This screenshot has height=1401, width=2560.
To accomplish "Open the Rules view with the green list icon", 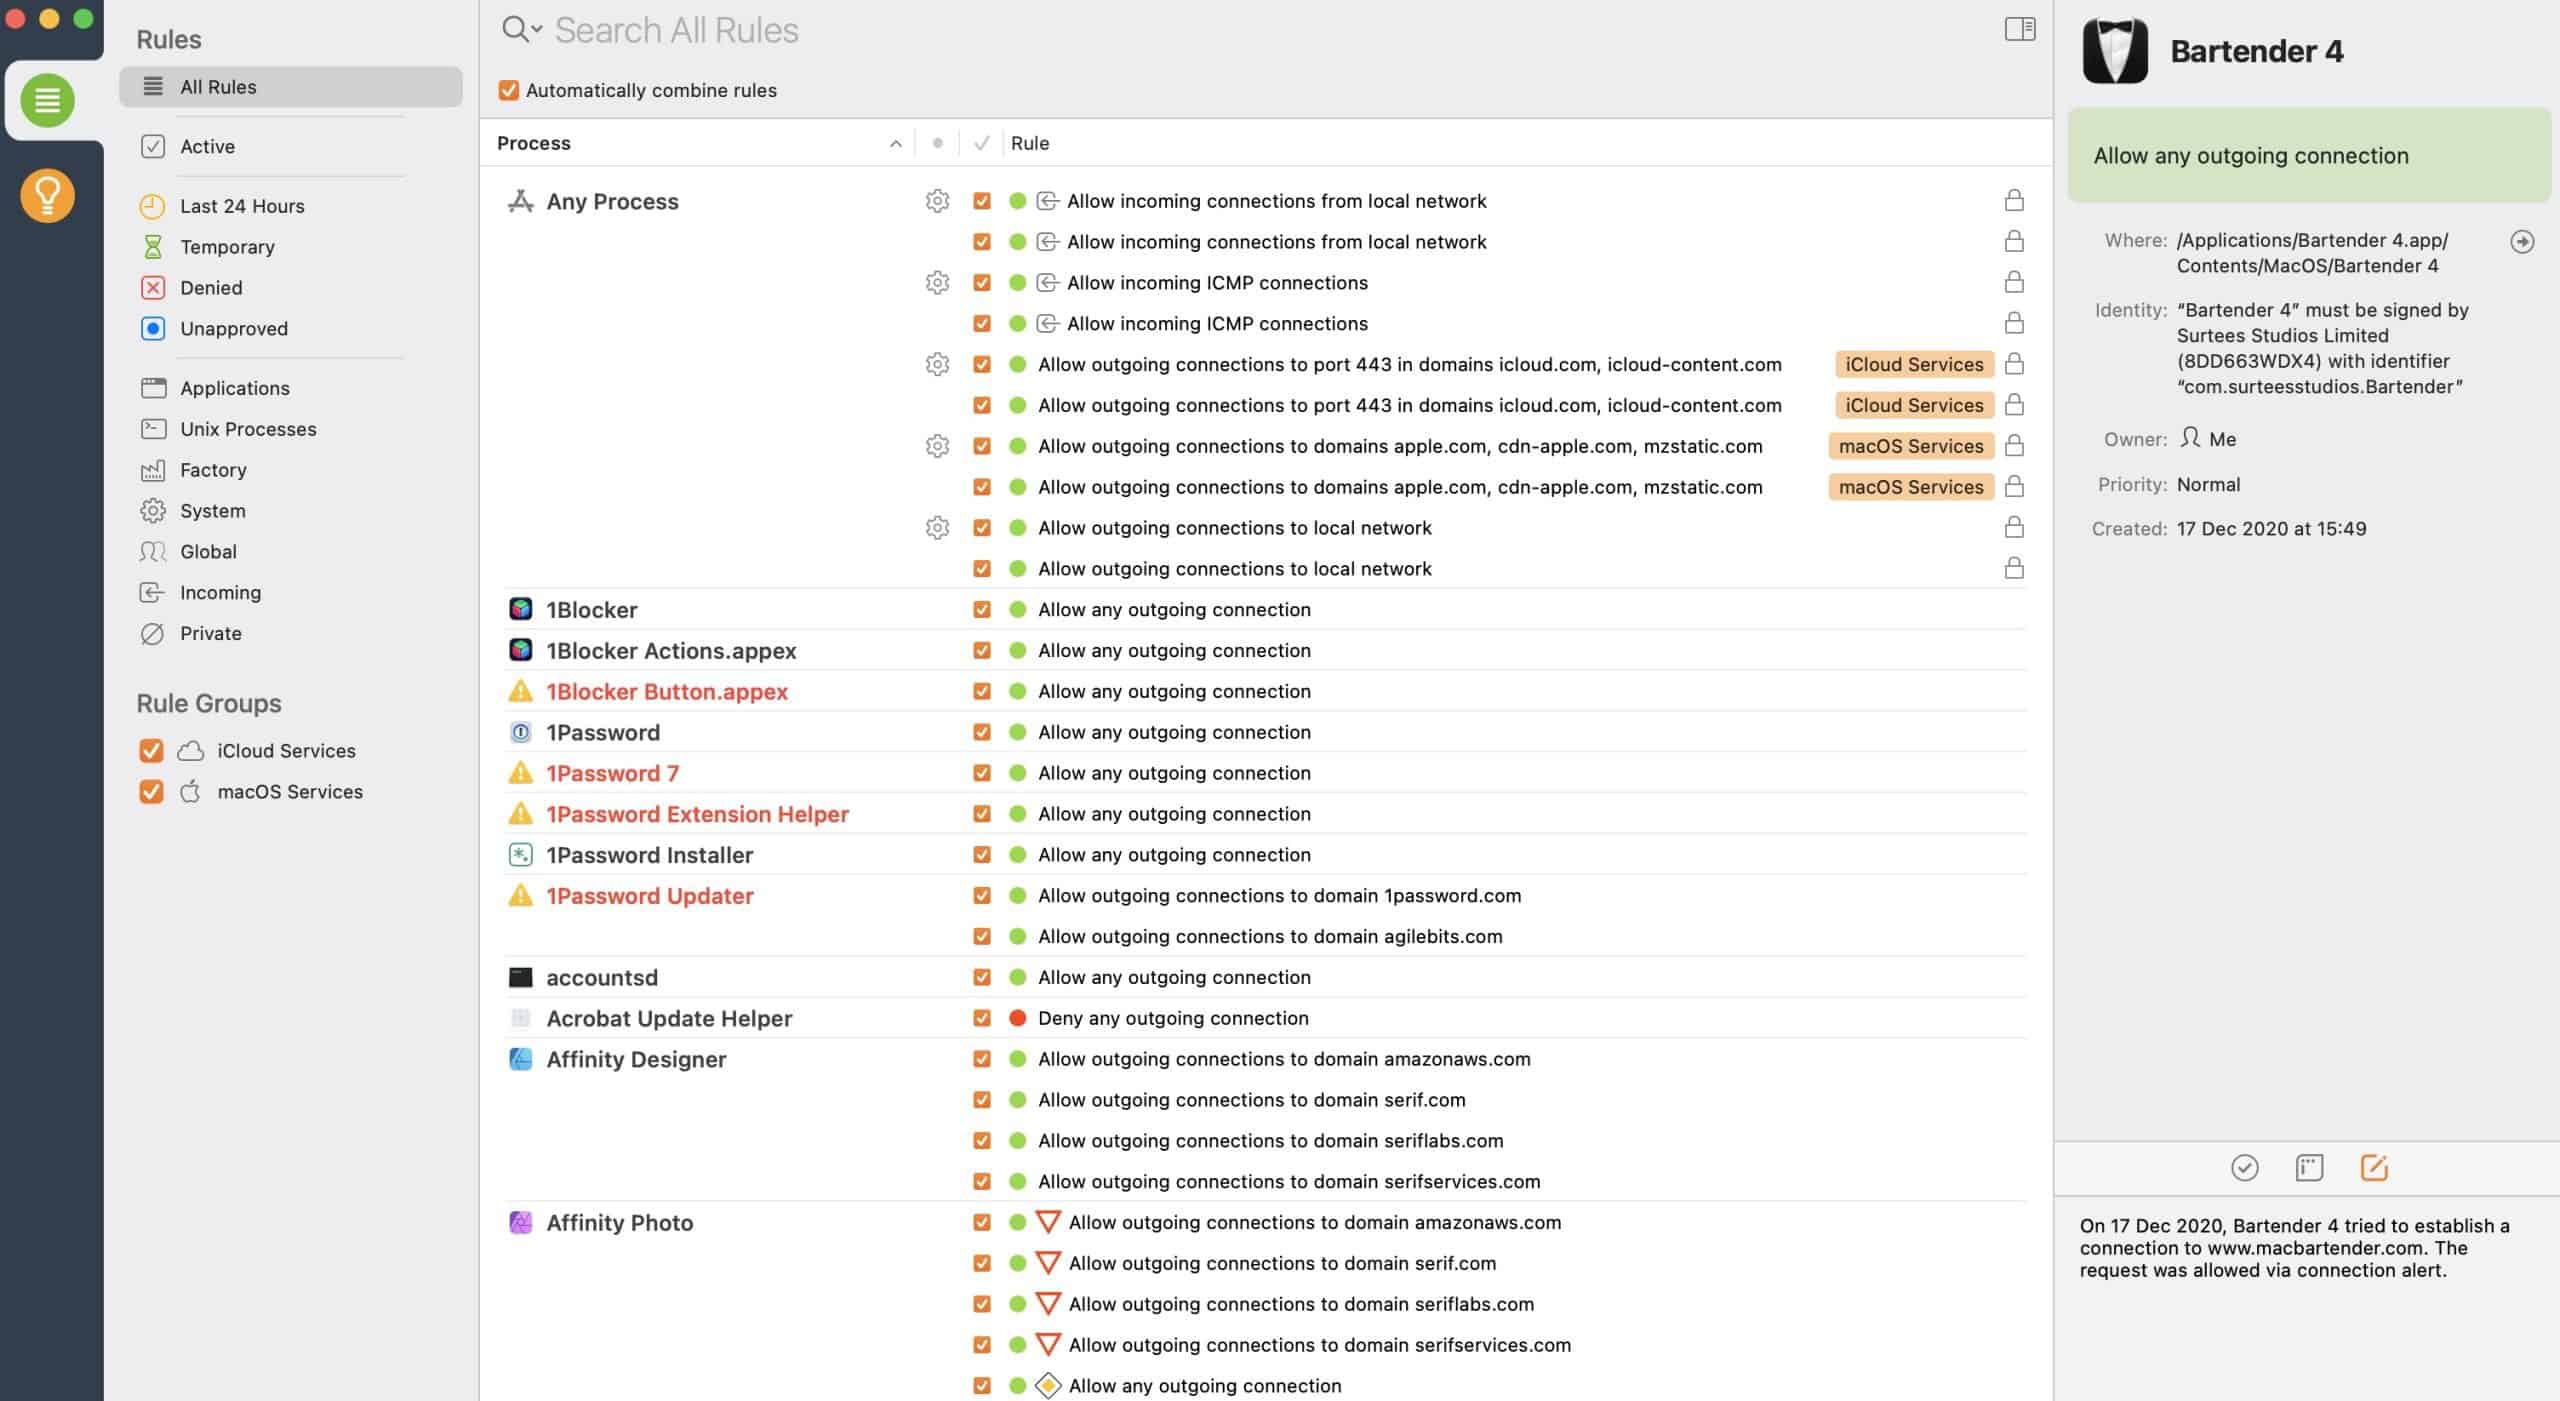I will click(x=47, y=100).
